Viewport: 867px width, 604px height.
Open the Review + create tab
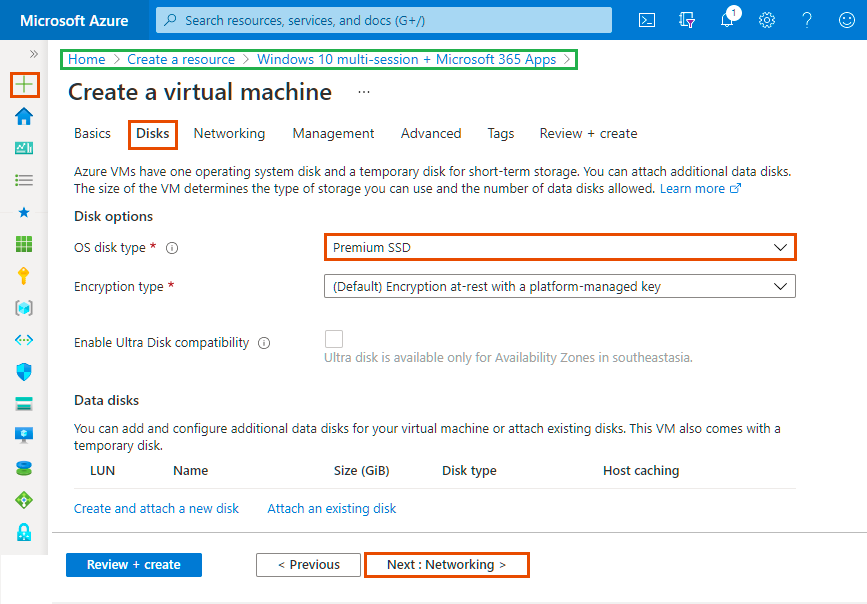(588, 133)
